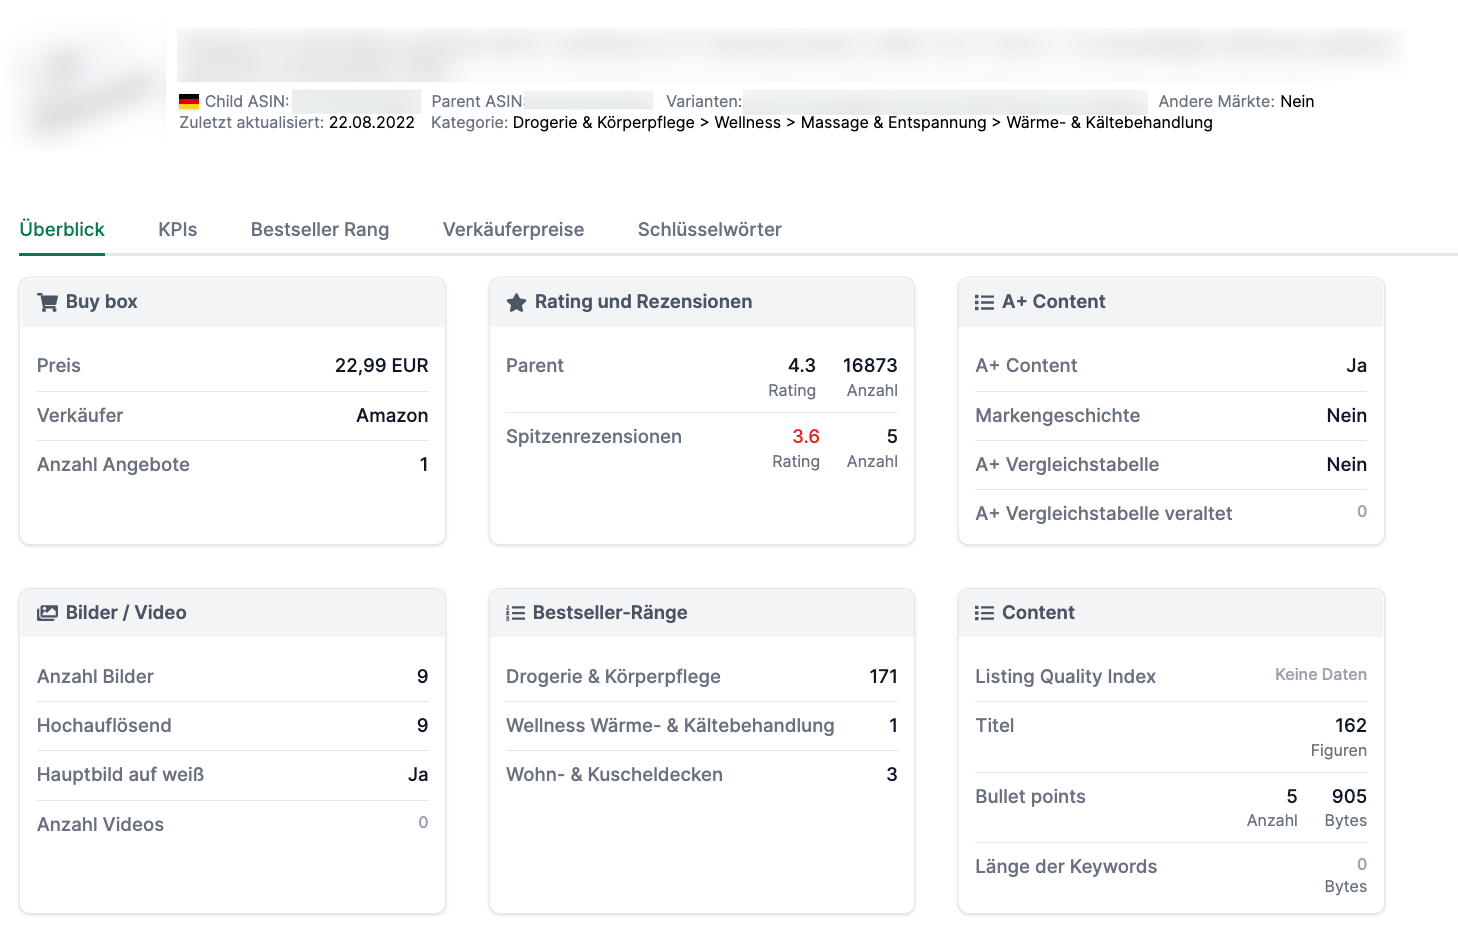Click the numbered list icon beside Bestseller-Ränge
The width and height of the screenshot is (1458, 932).
(515, 613)
